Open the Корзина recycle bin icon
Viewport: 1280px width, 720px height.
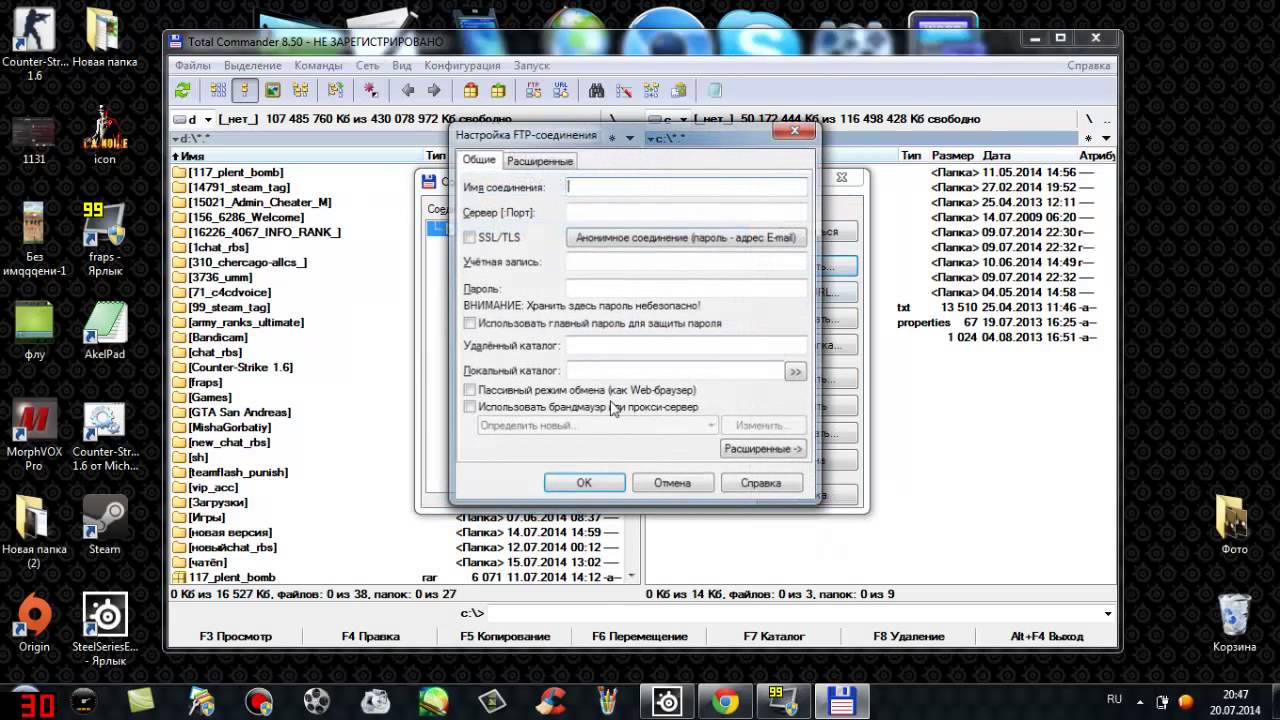[x=1235, y=623]
